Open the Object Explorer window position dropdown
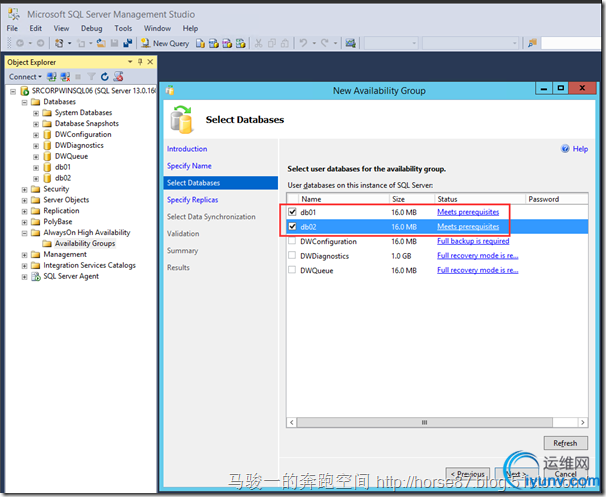 (130, 62)
